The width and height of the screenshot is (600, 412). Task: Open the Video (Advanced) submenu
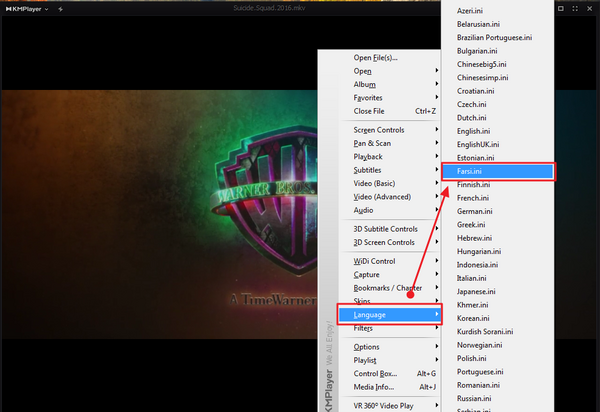[x=390, y=197]
